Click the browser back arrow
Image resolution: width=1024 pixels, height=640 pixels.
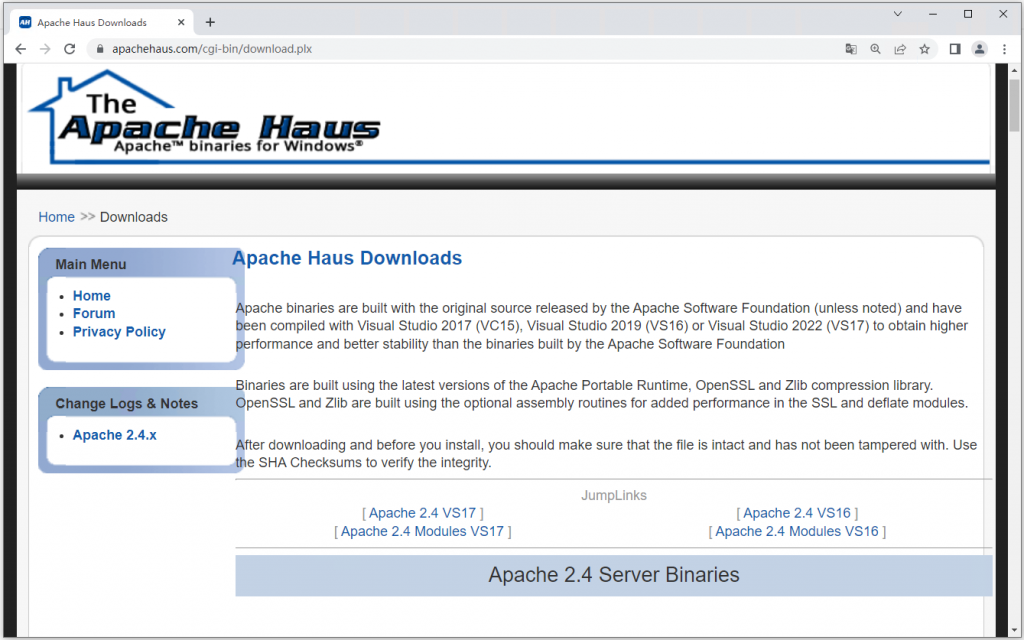(x=20, y=49)
